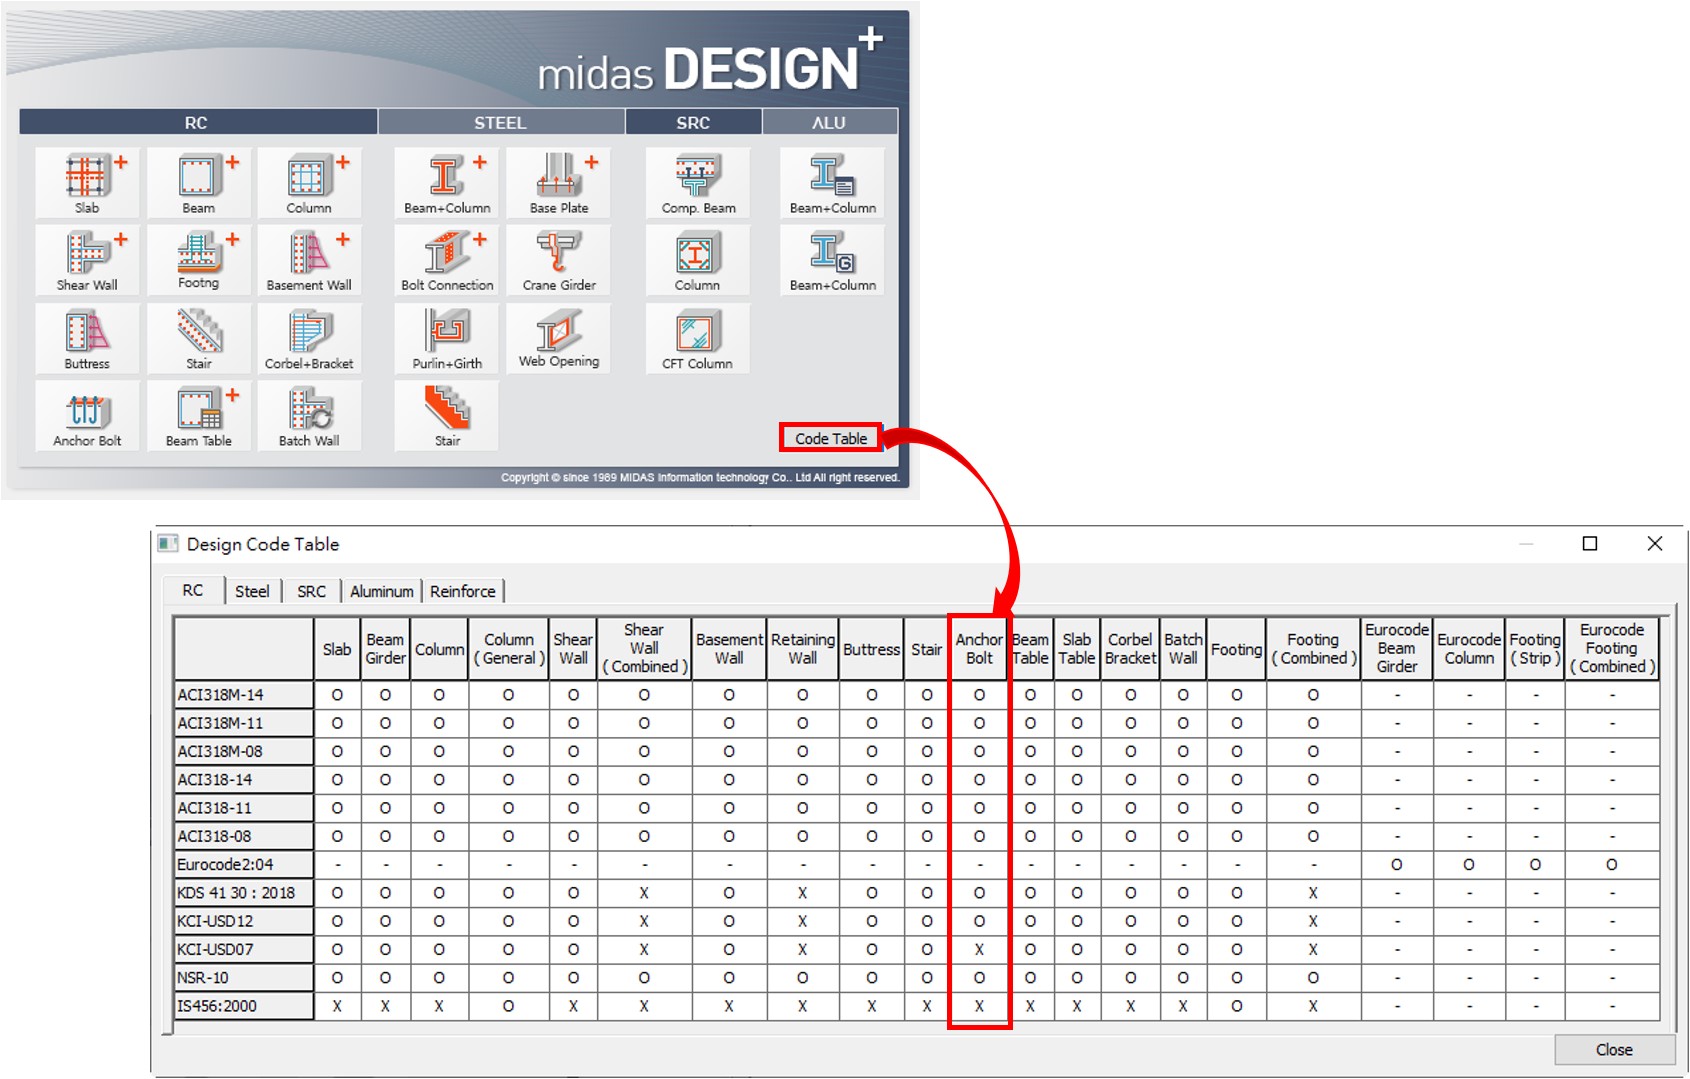The width and height of the screenshot is (1690, 1079).
Task: Close Design Code Table with title bar X
Action: [1655, 543]
